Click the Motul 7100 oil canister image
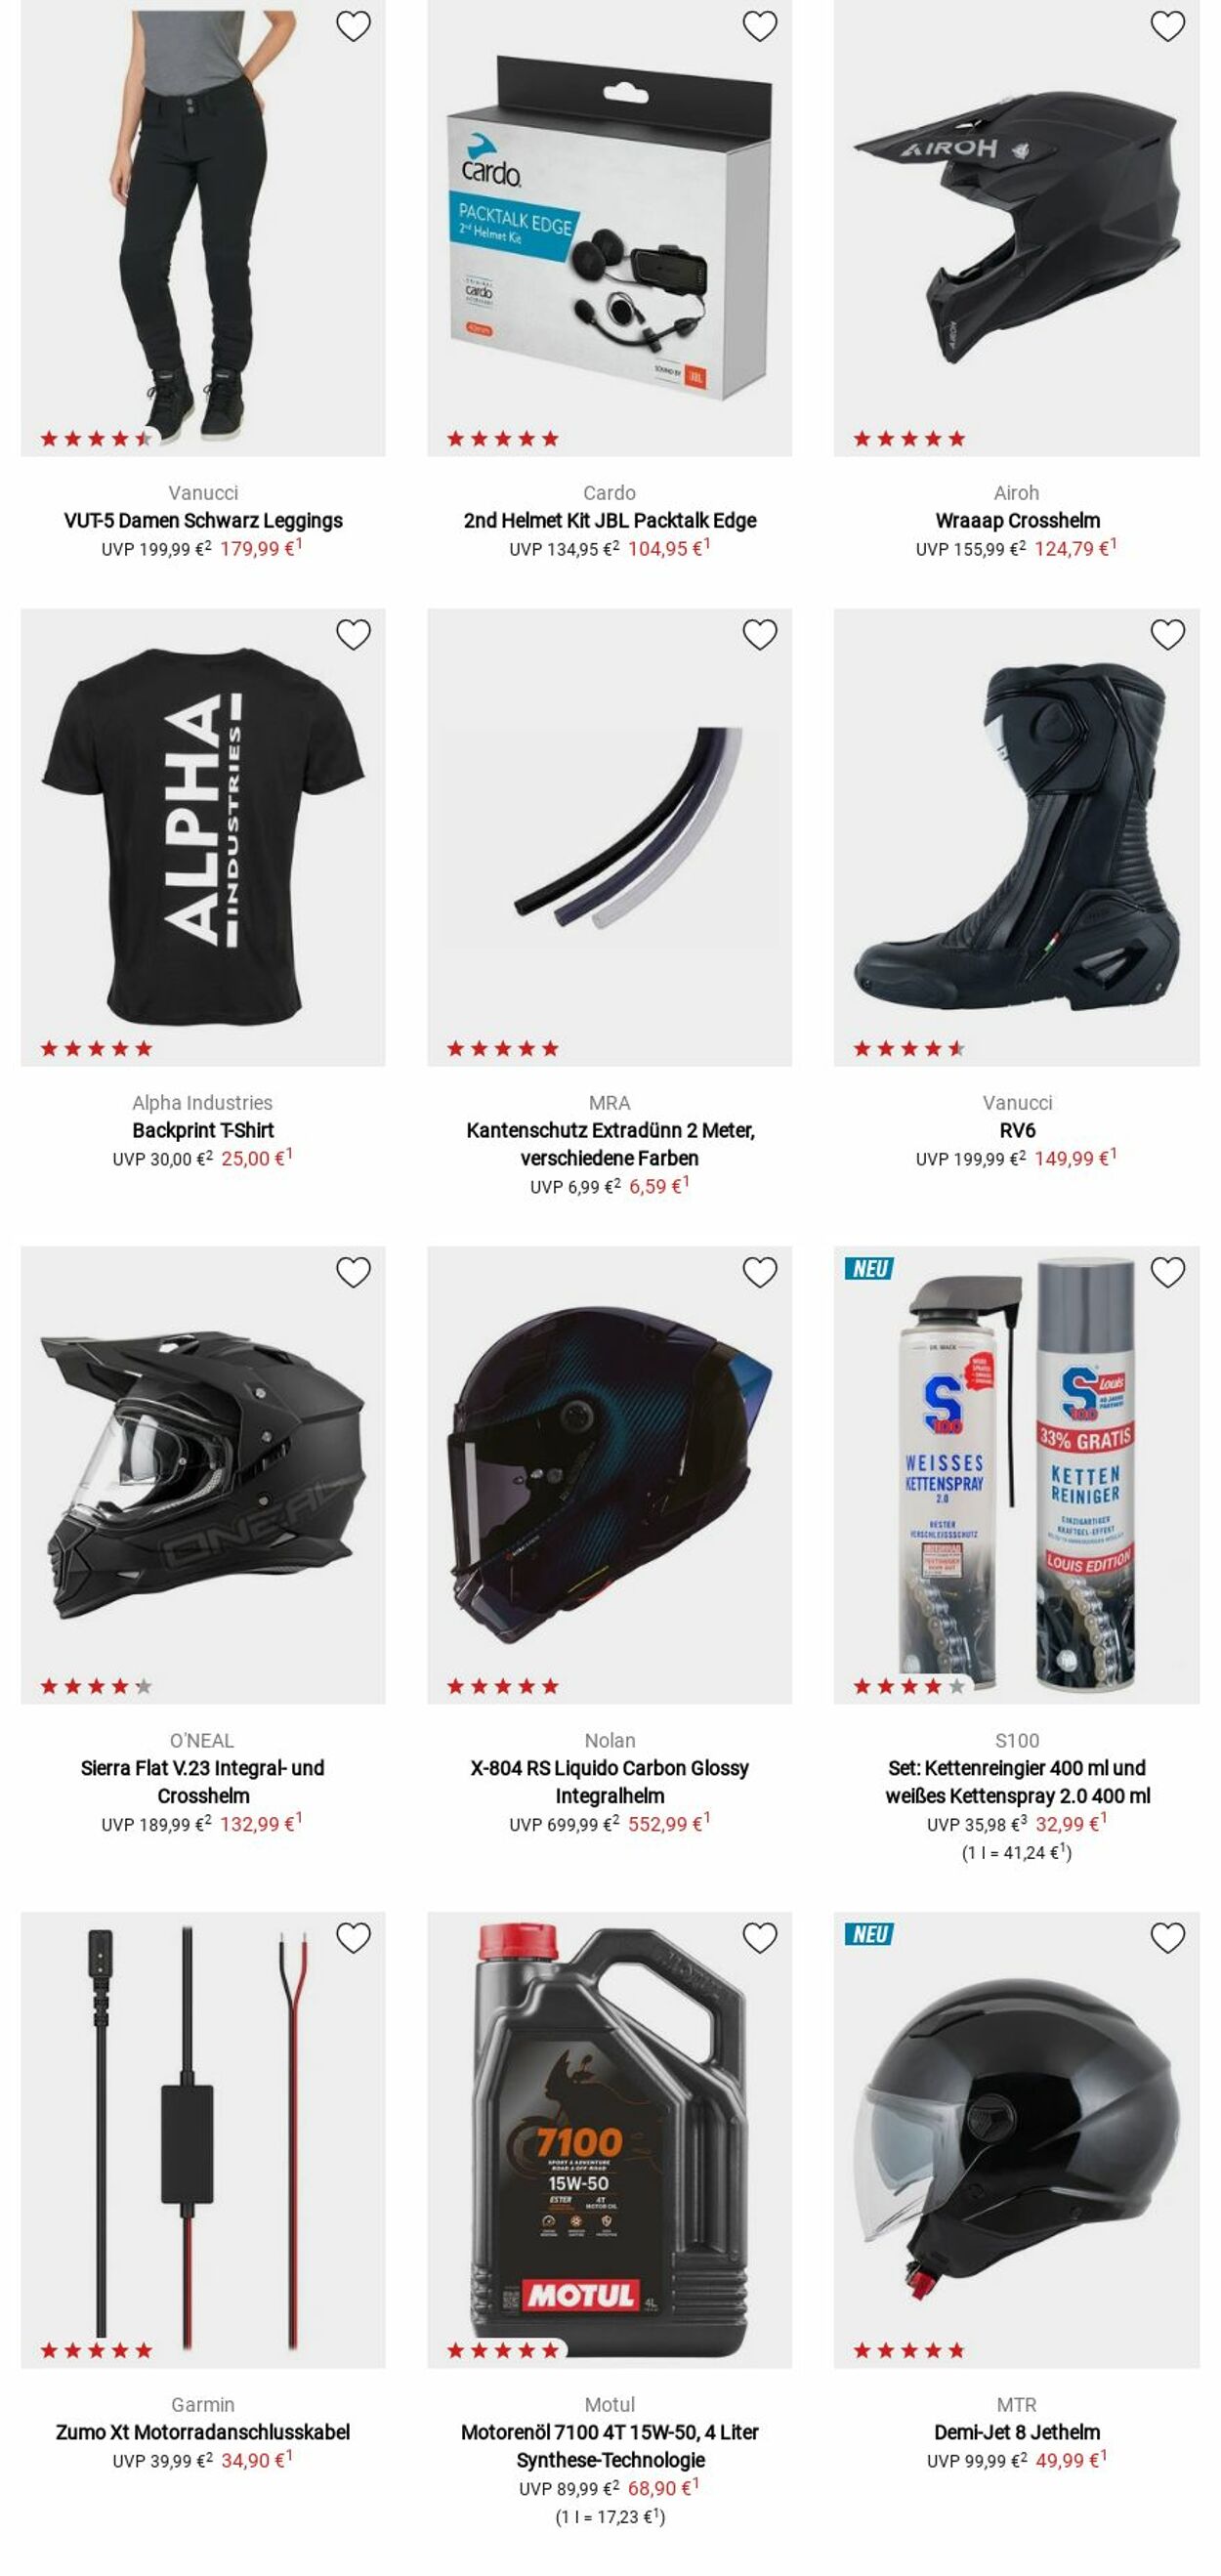The height and width of the screenshot is (2576, 1221). [x=610, y=2140]
